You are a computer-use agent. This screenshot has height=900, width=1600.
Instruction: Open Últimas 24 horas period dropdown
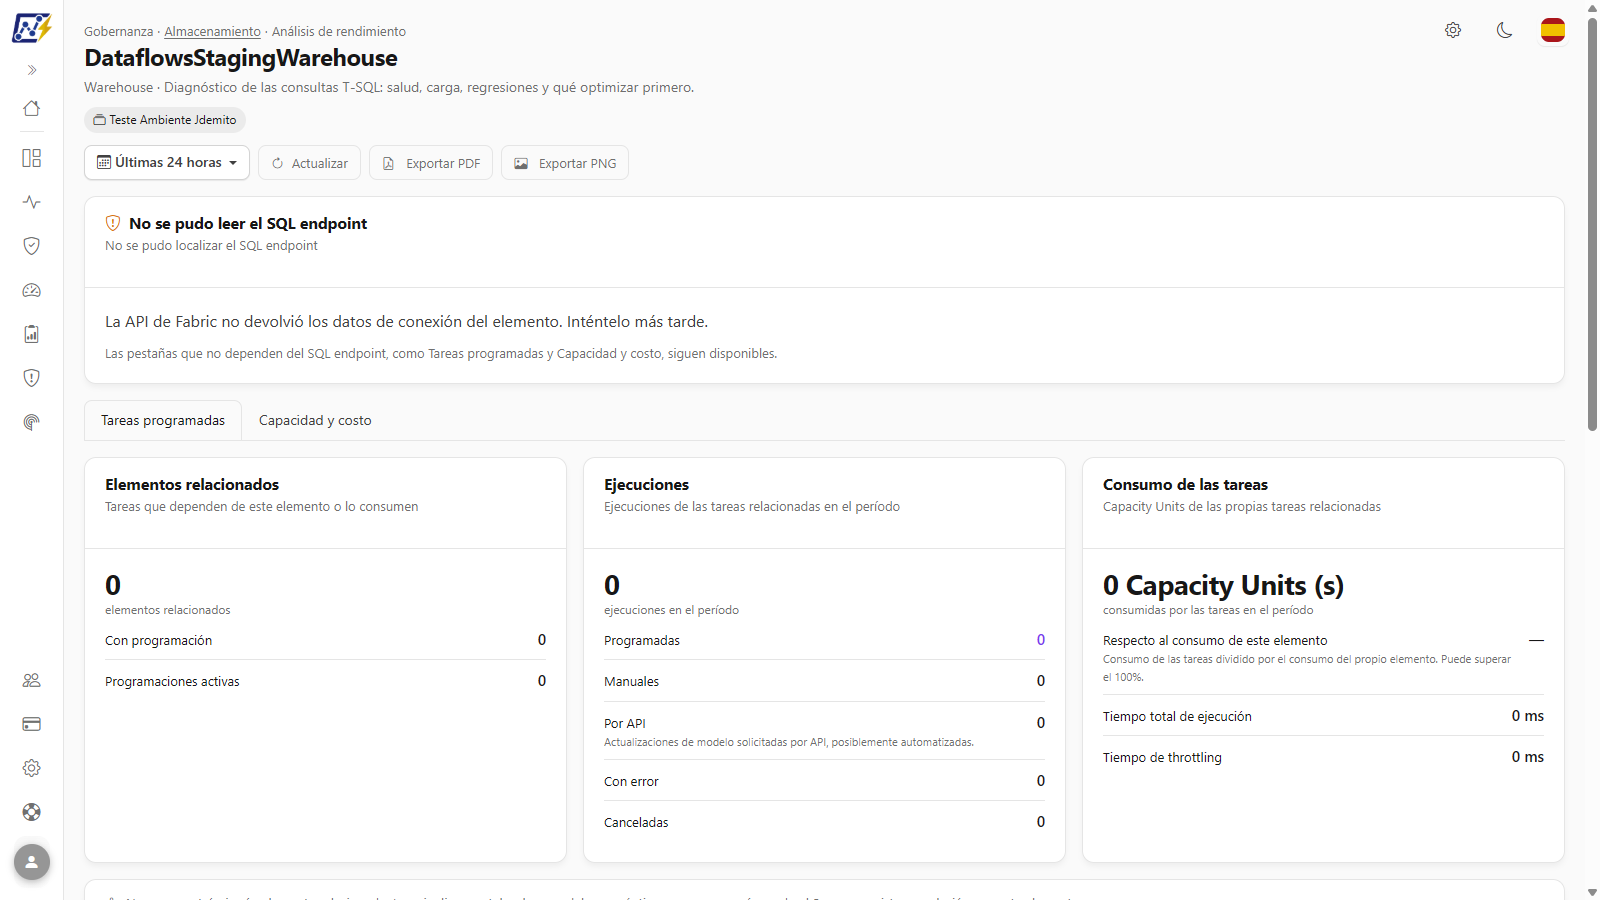tap(167, 162)
